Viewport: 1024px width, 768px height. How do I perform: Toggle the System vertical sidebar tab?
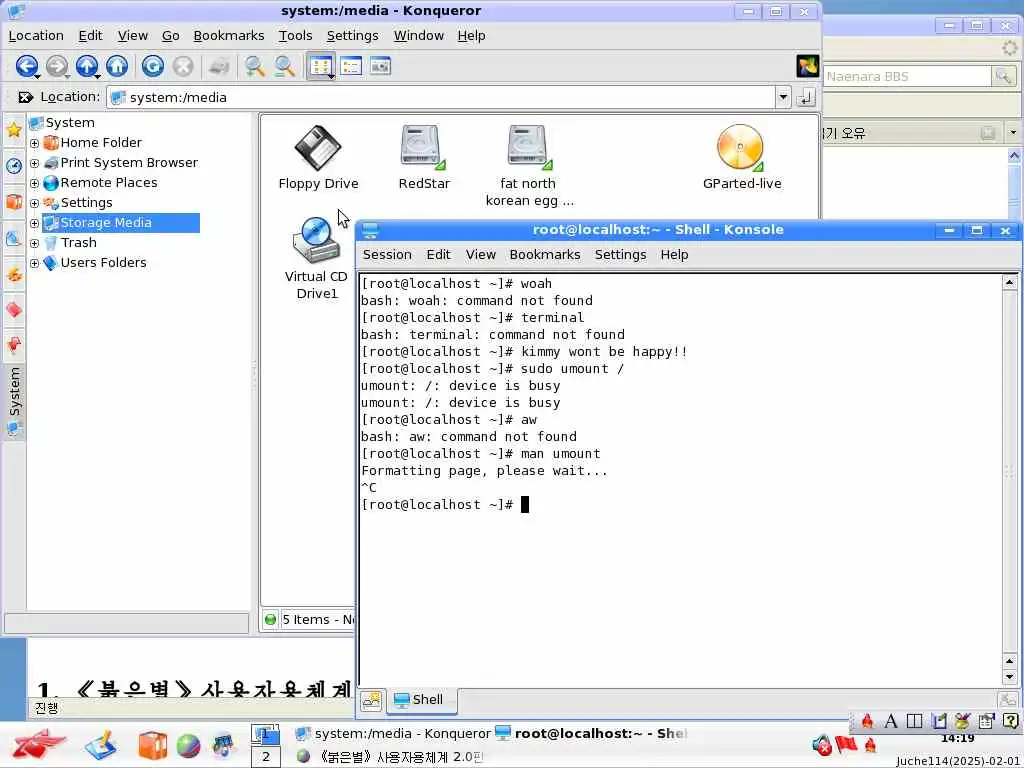pos(14,400)
